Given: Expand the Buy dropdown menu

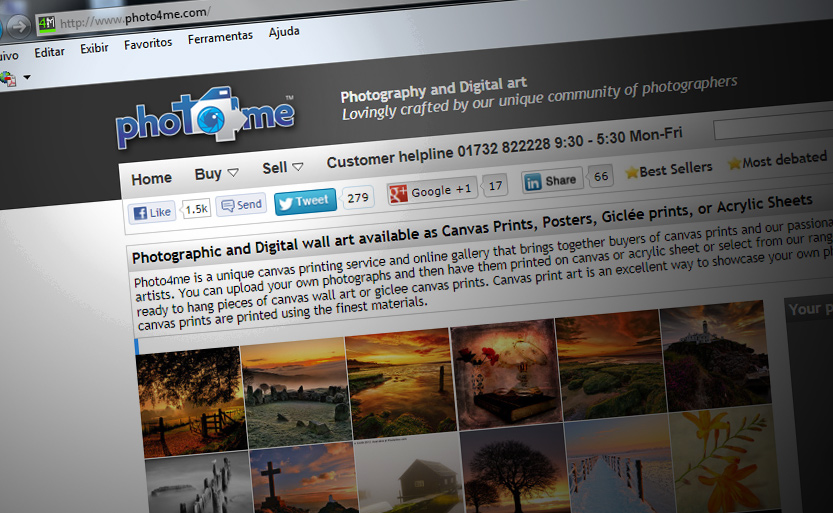Looking at the screenshot, I should coord(216,174).
